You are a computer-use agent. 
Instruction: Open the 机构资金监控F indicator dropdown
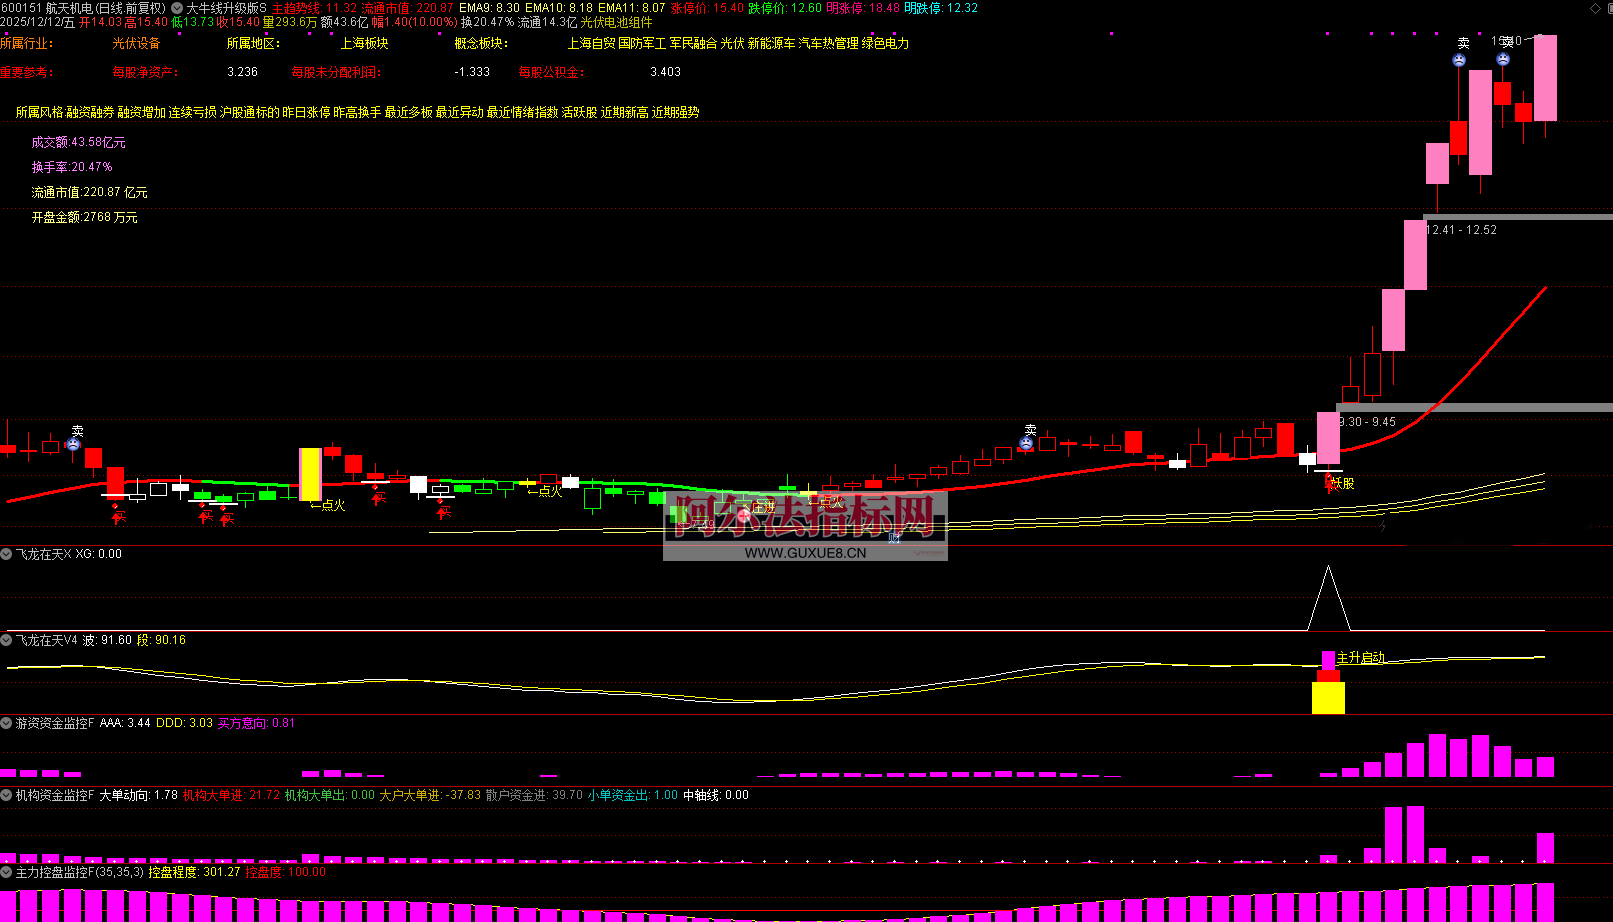(7, 795)
